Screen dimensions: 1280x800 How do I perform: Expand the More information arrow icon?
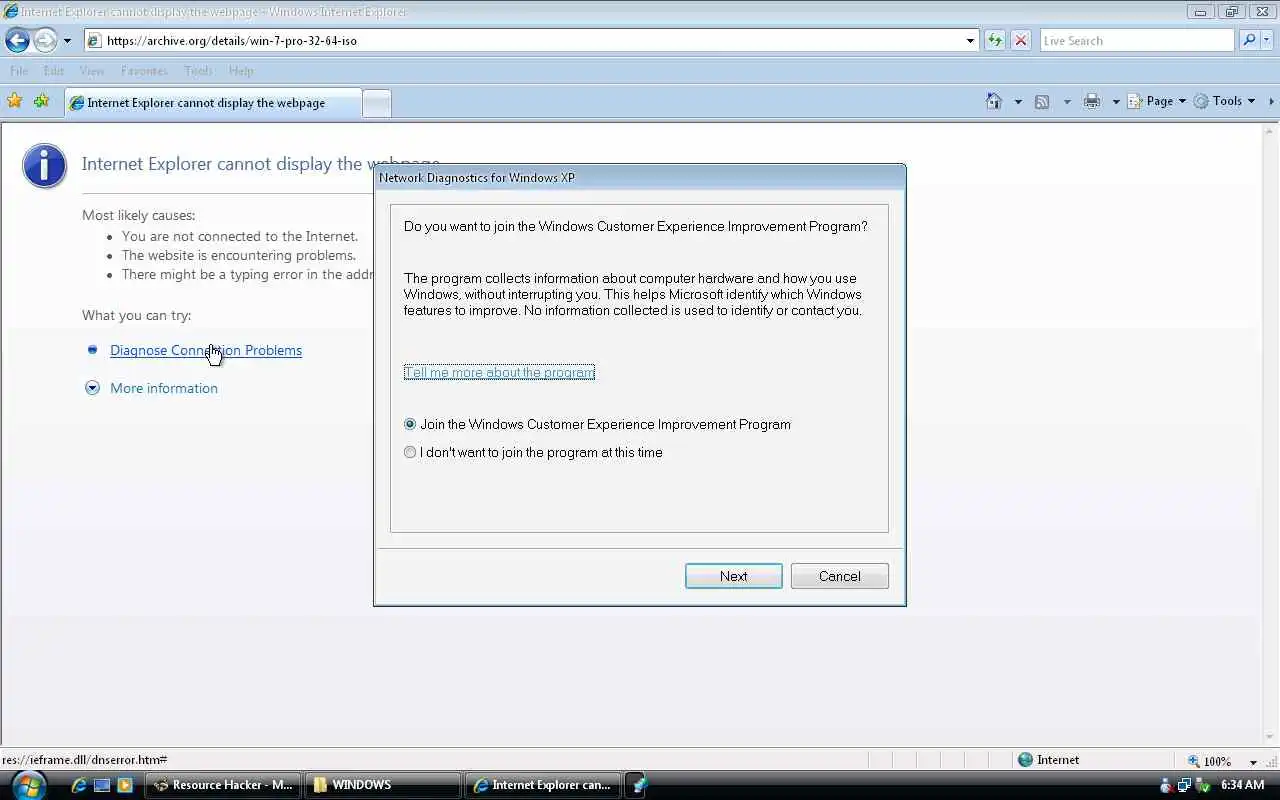click(92, 388)
